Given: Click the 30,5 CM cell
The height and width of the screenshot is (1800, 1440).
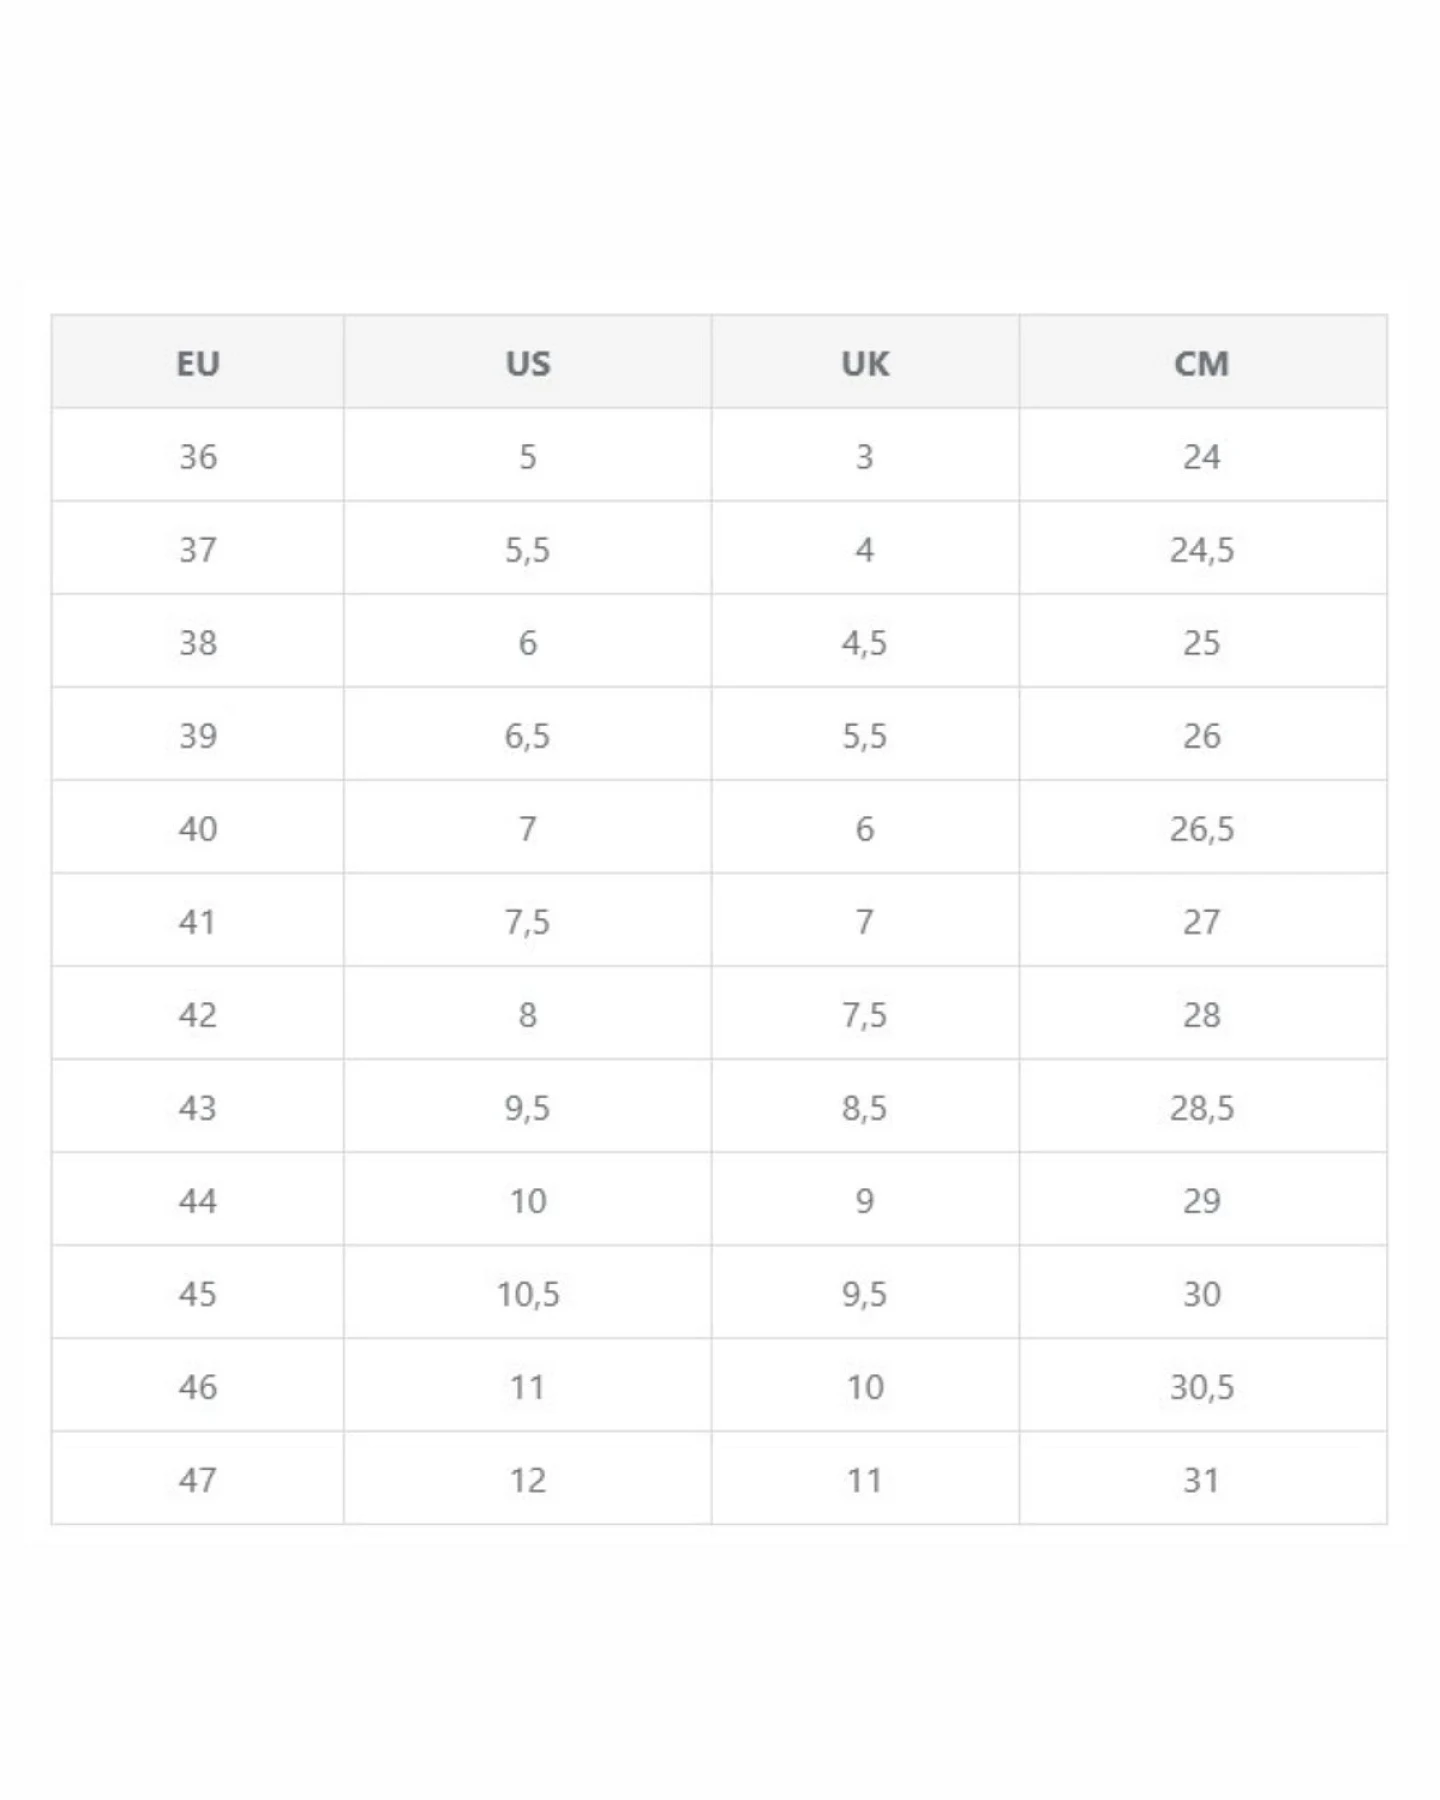Looking at the screenshot, I should coord(1202,1385).
